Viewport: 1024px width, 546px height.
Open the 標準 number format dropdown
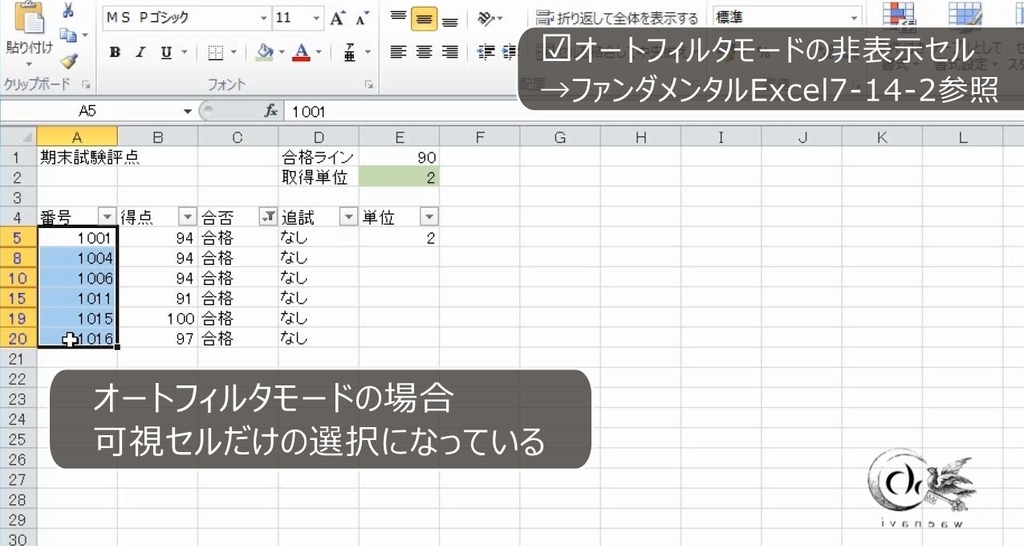coord(854,18)
